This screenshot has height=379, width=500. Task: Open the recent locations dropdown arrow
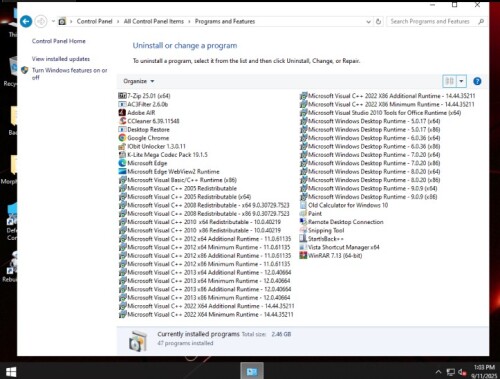53,21
